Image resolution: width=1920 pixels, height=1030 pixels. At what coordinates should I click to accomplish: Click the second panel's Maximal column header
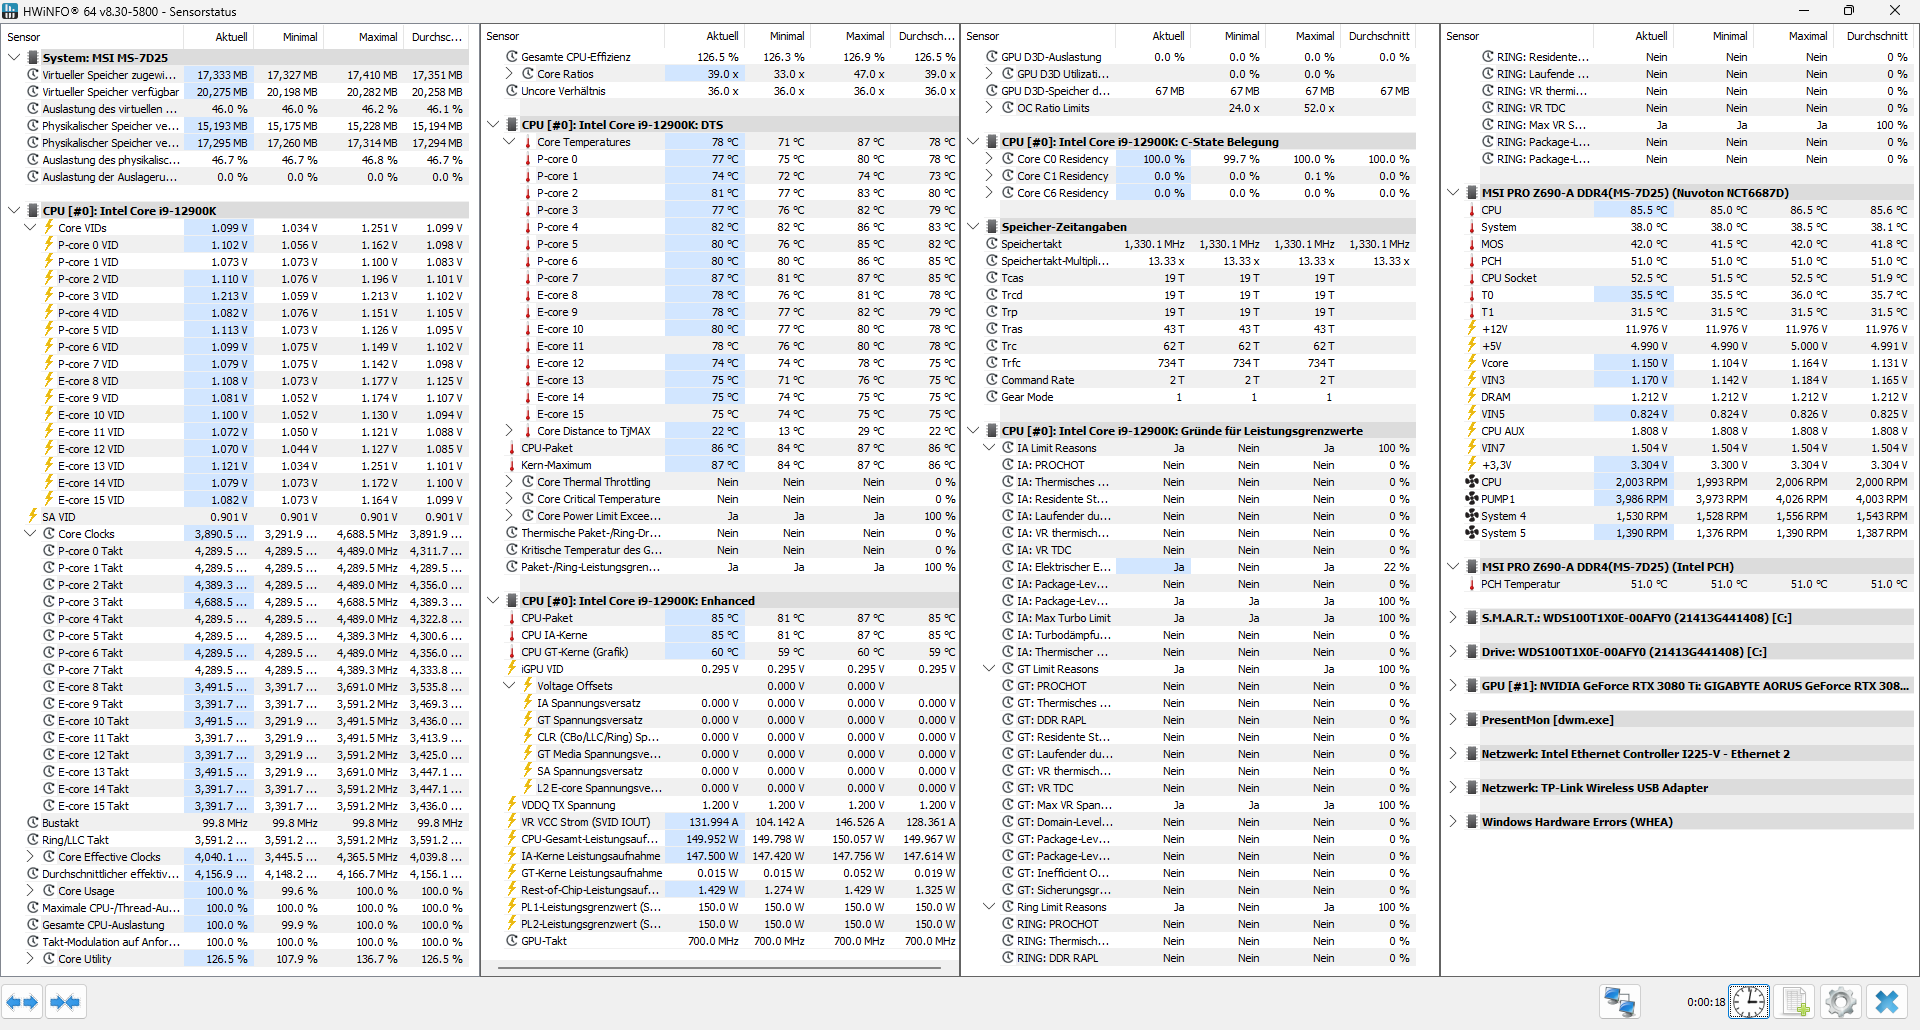coord(850,36)
